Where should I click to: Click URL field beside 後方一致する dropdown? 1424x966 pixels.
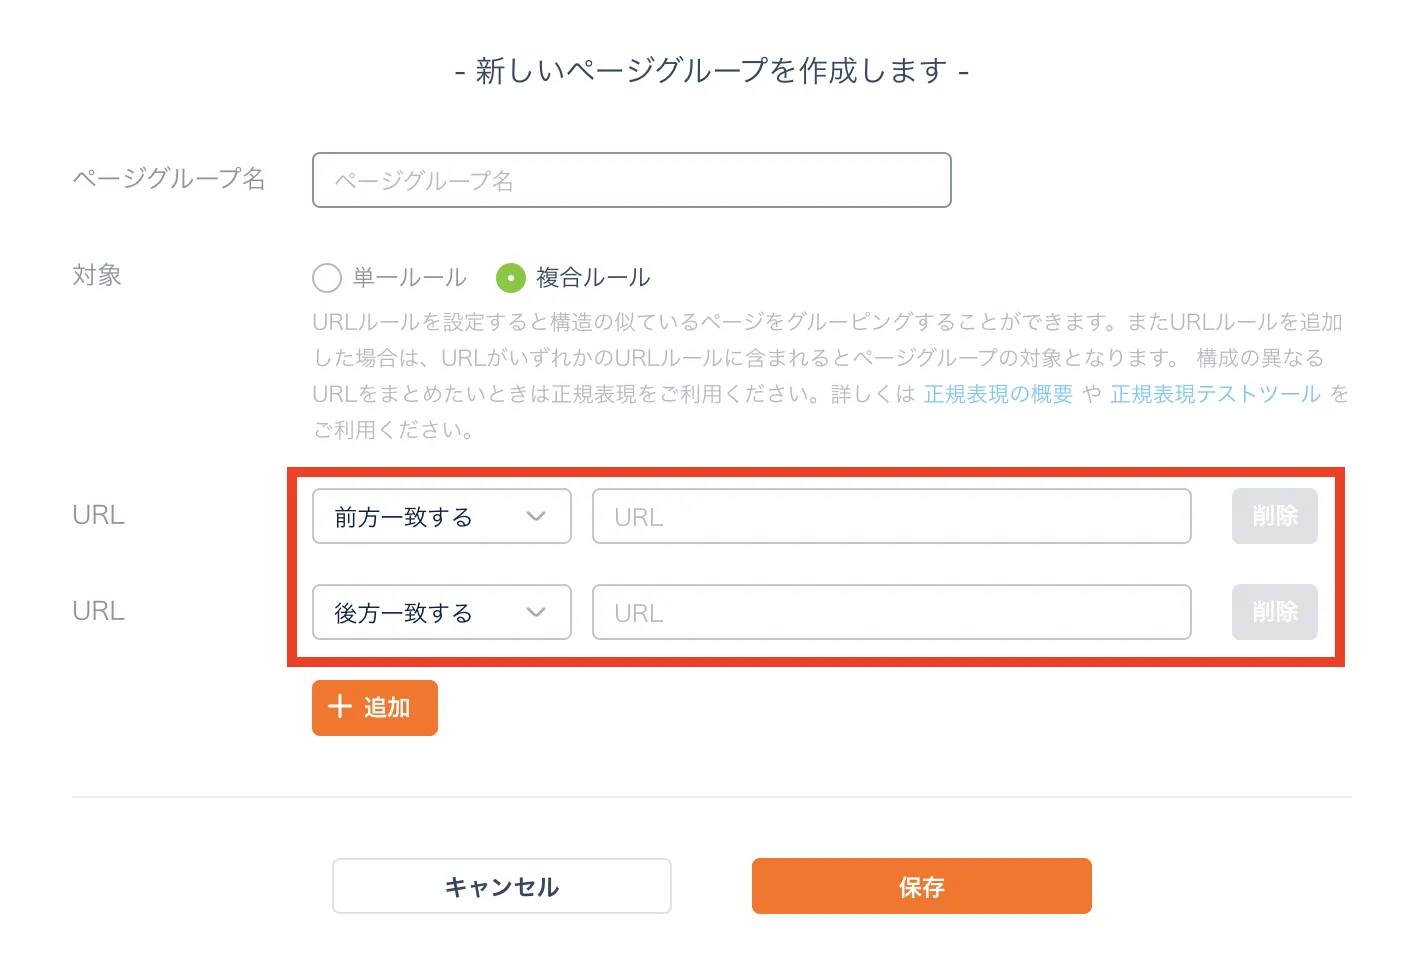(891, 612)
